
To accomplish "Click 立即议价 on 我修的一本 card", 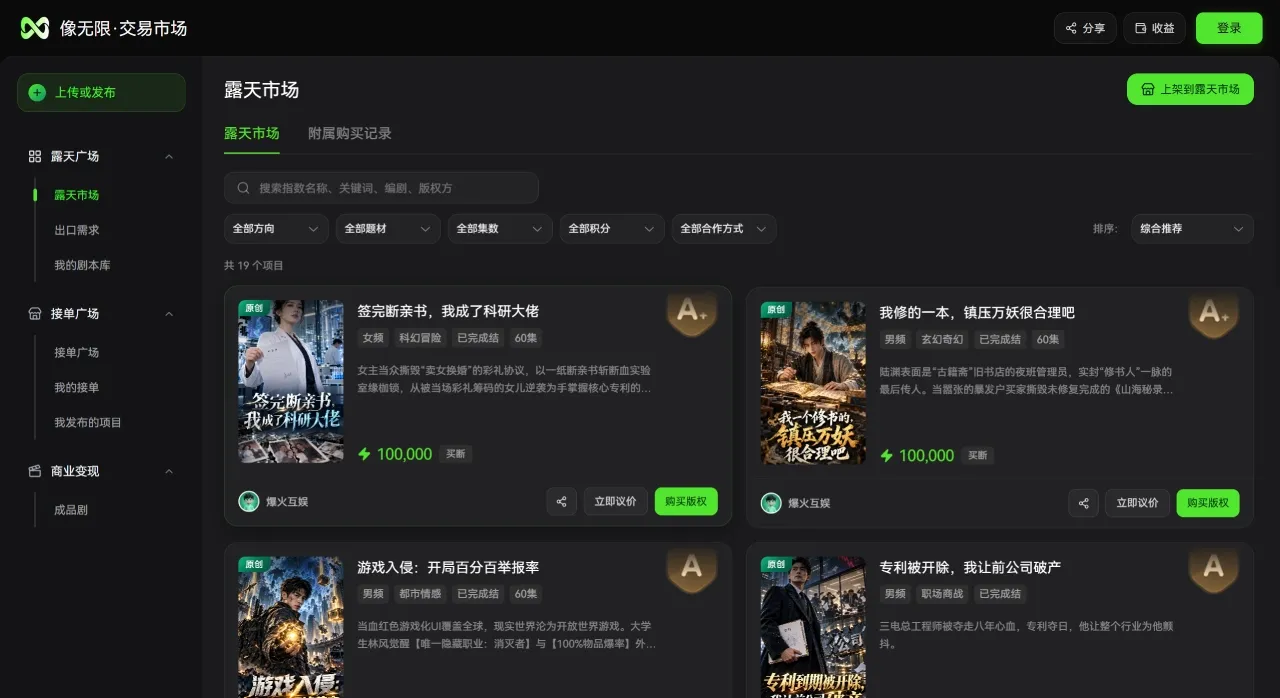I will (1138, 503).
